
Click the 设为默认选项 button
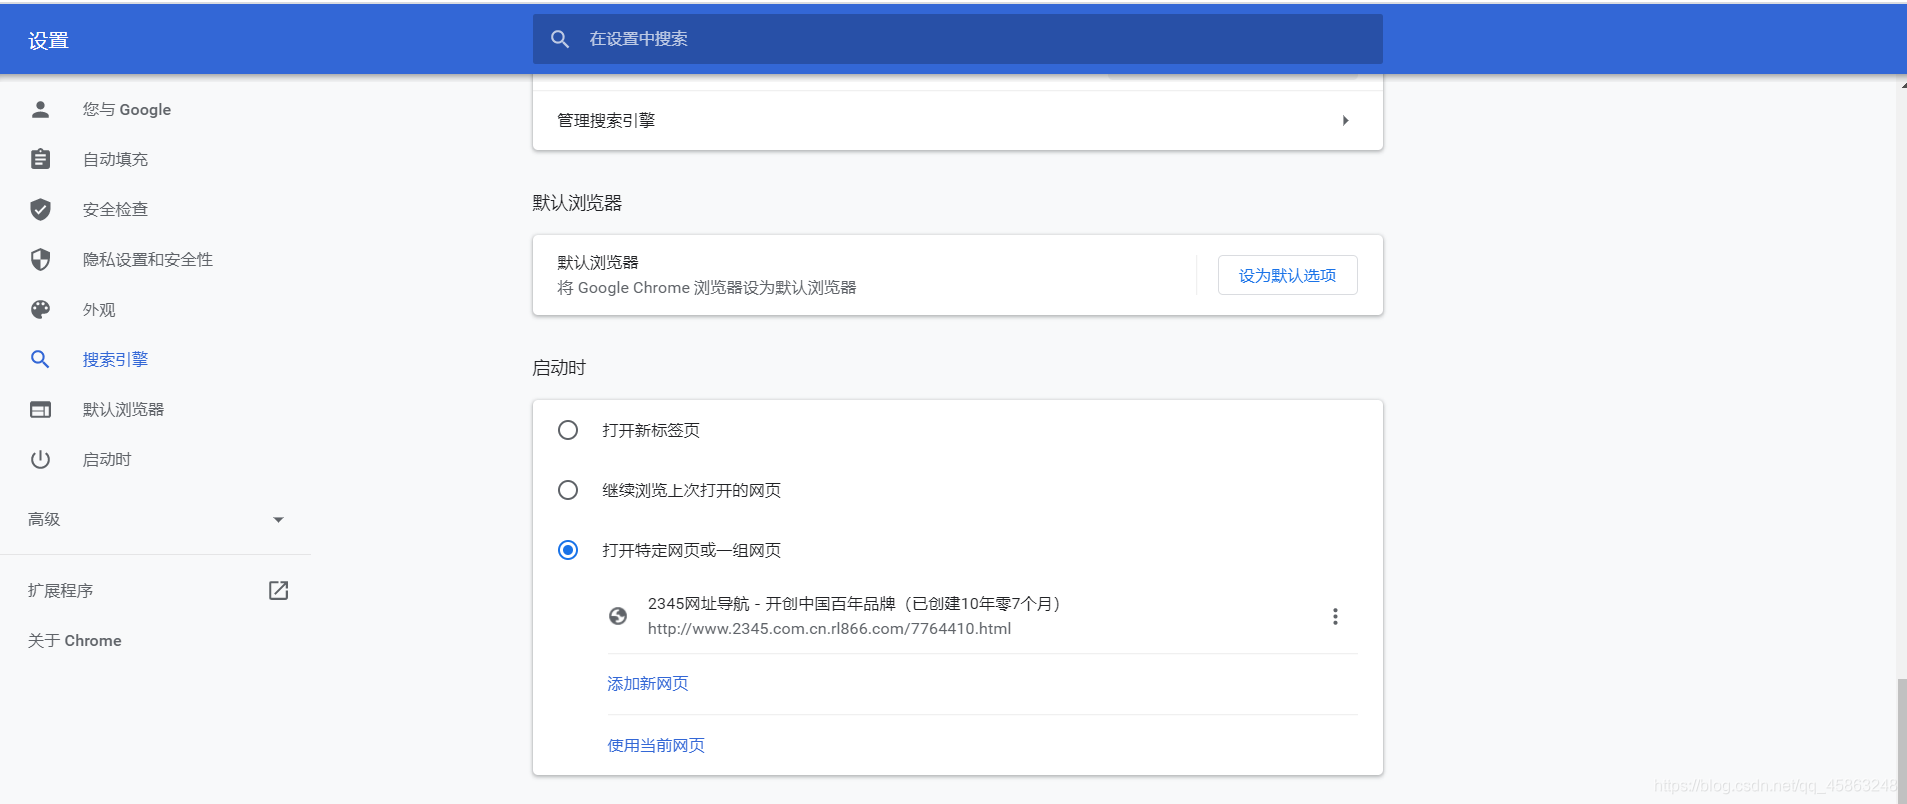coord(1287,275)
